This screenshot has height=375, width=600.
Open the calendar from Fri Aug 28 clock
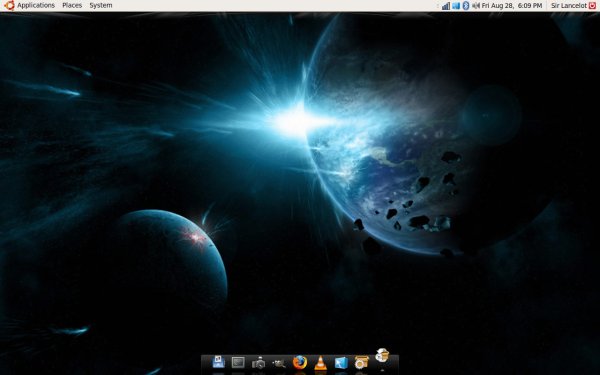pyautogui.click(x=512, y=5)
